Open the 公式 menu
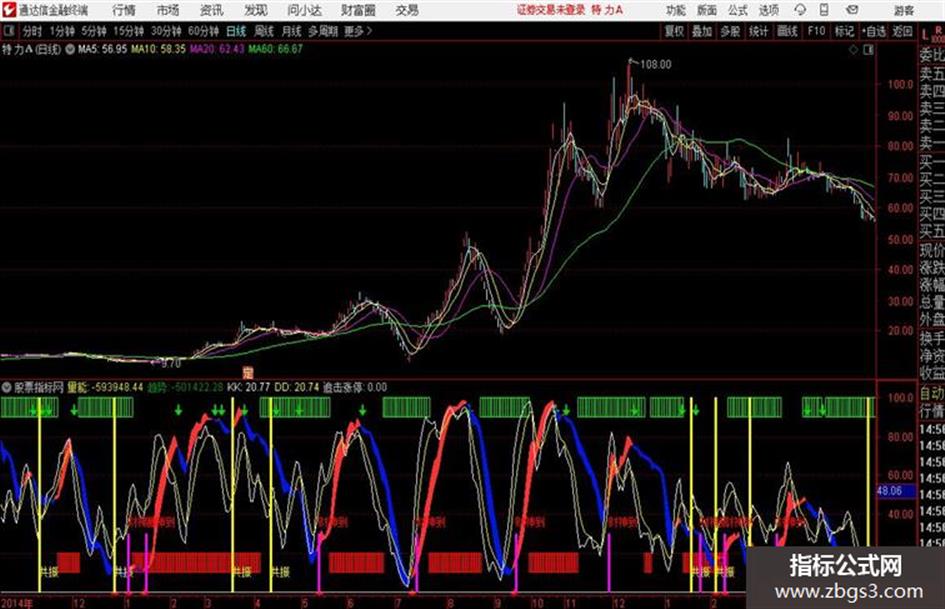The width and height of the screenshot is (945, 609). click(x=738, y=10)
